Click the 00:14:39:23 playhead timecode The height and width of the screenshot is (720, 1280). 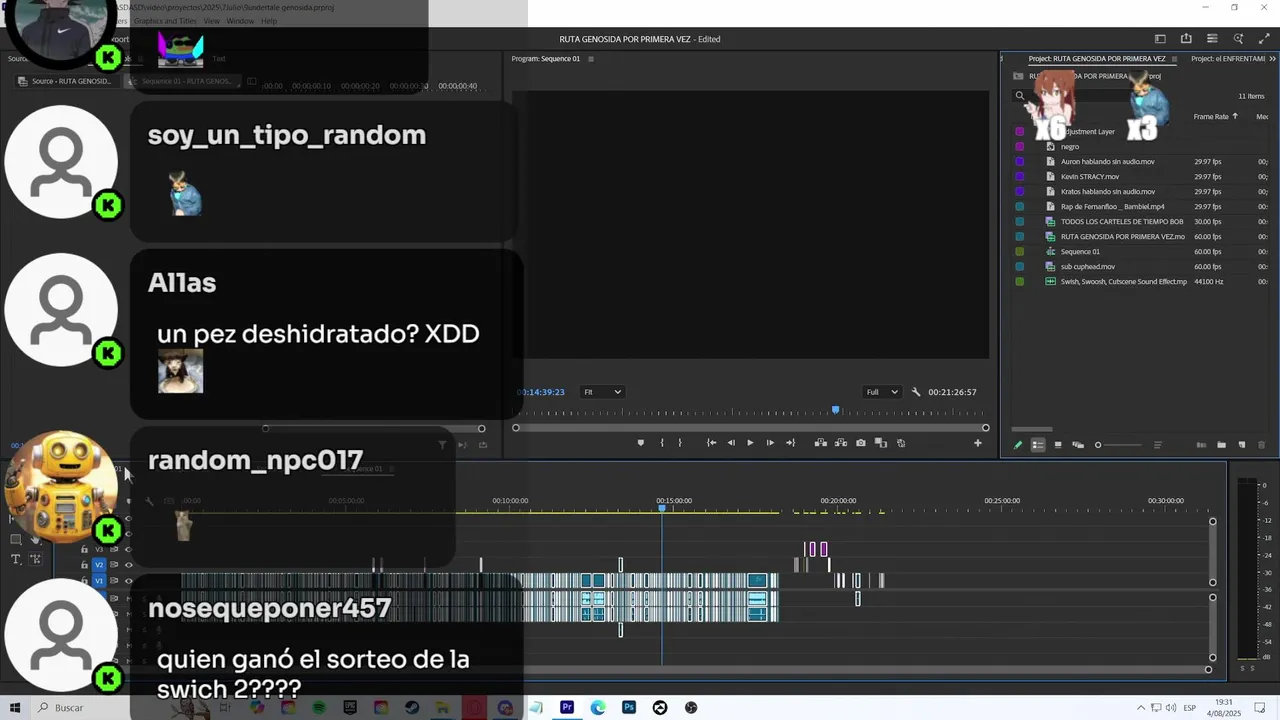pyautogui.click(x=541, y=392)
